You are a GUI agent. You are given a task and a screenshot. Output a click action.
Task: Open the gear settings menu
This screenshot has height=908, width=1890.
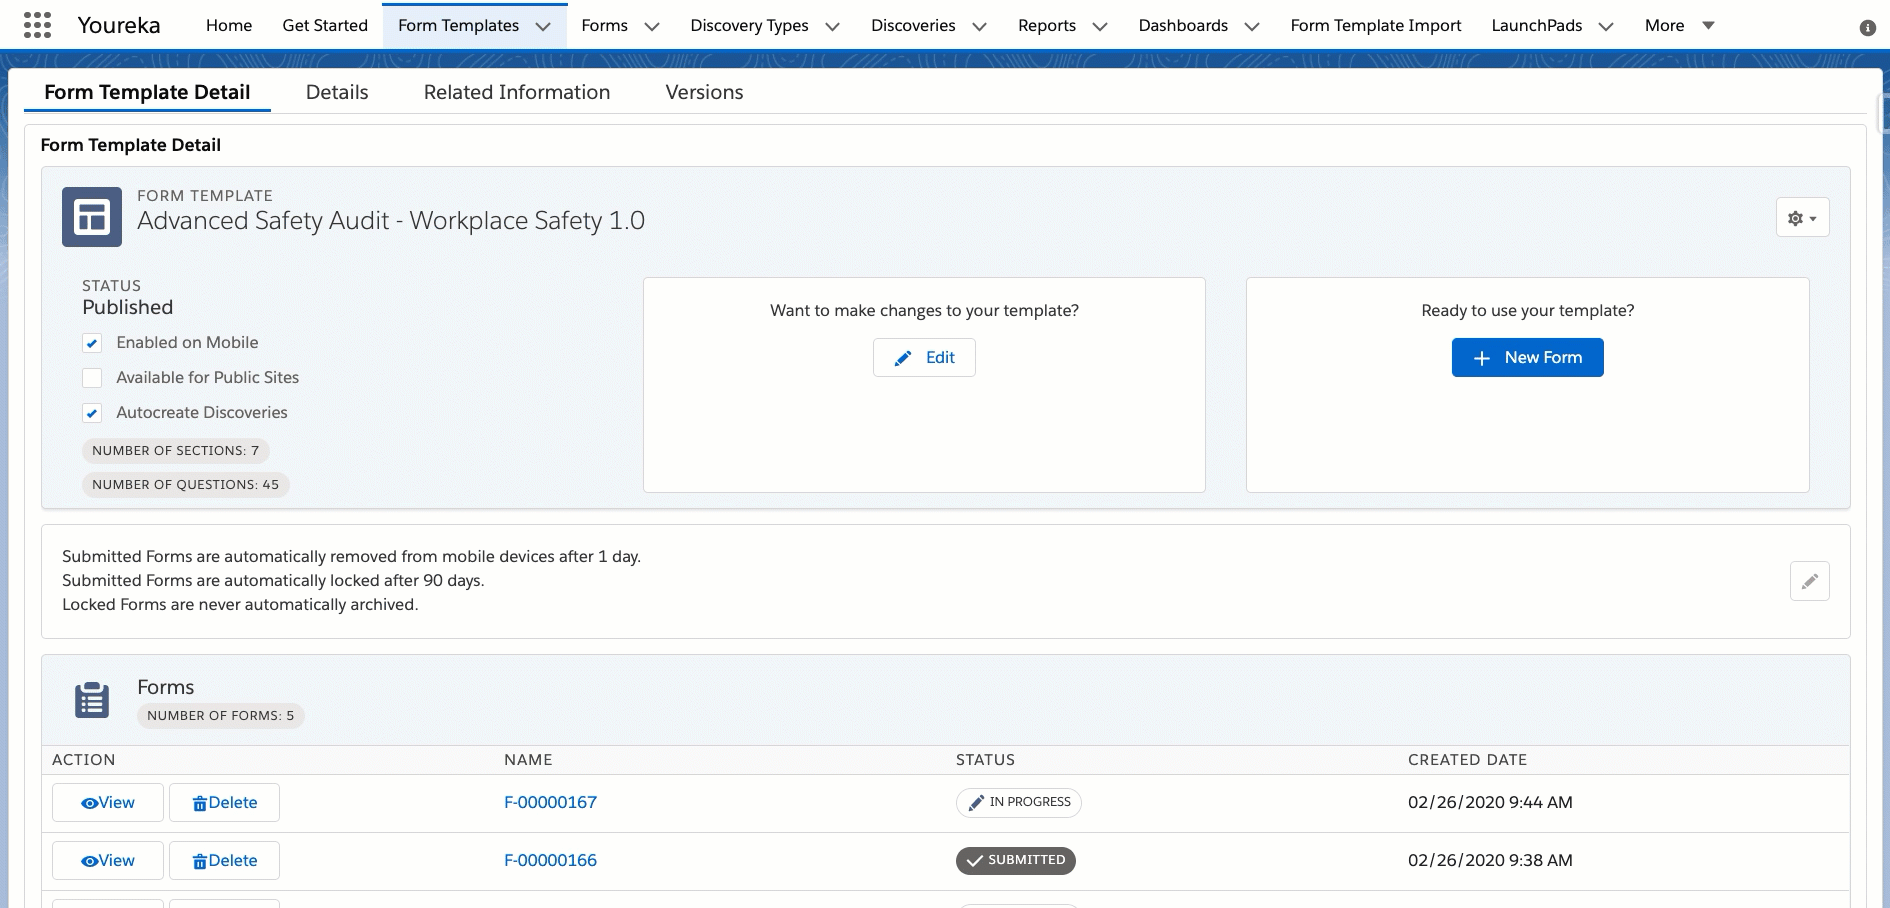click(x=1802, y=218)
